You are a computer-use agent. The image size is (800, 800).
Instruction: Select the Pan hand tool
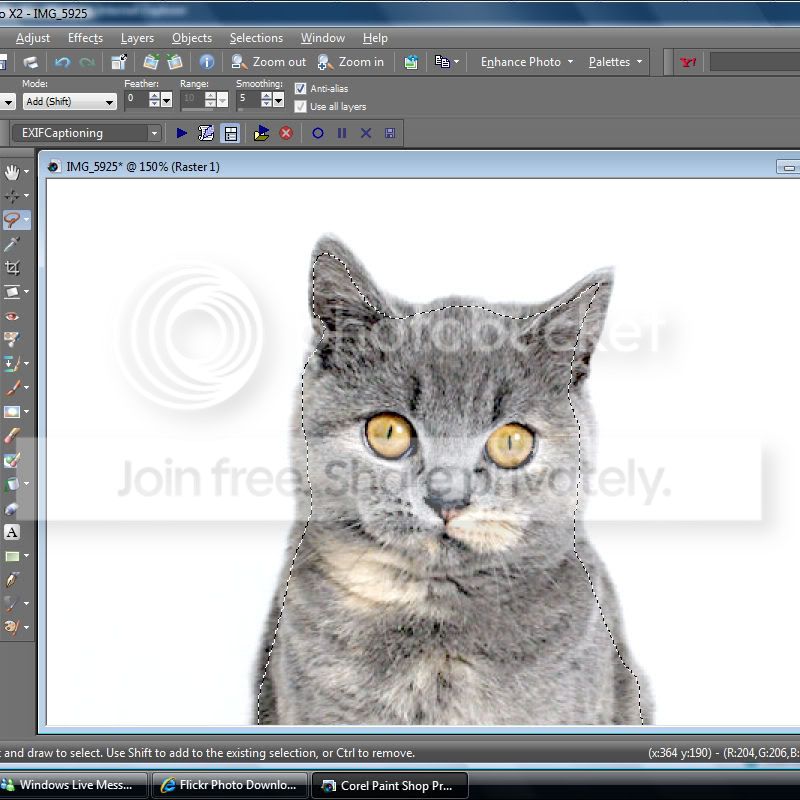click(x=12, y=172)
